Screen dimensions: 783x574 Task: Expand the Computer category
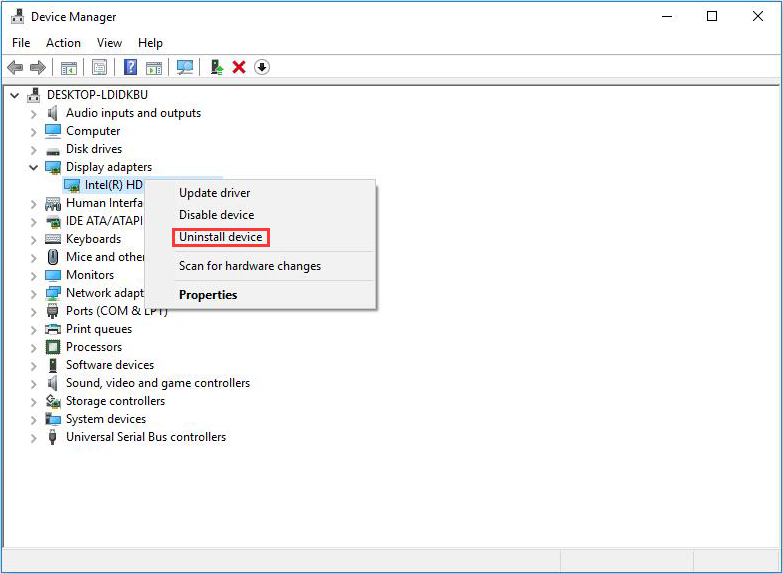coord(33,132)
